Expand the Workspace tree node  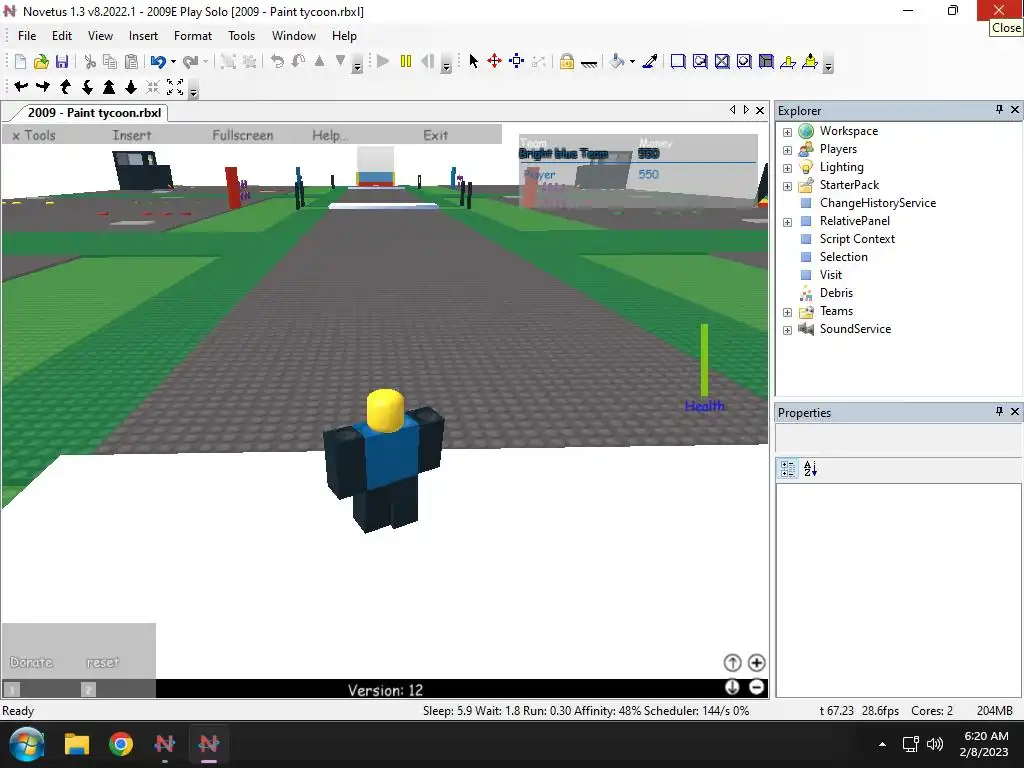[788, 132]
